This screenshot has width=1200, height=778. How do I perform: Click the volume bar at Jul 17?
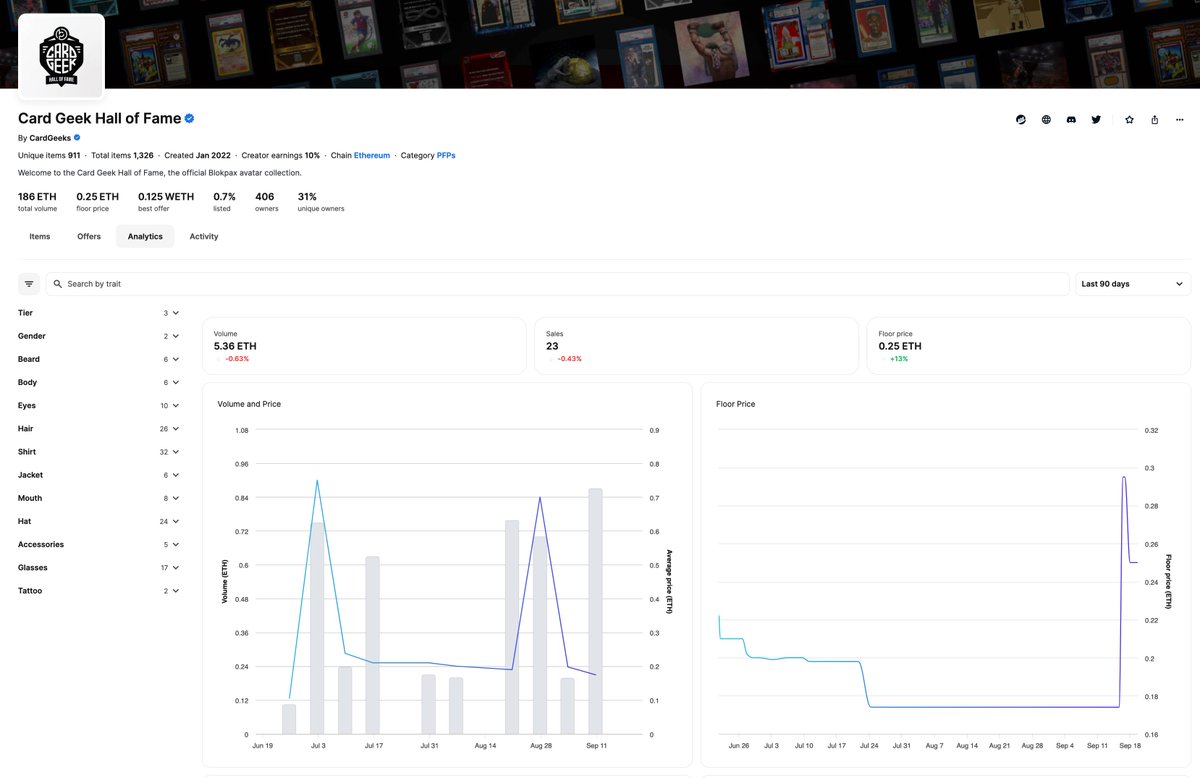pos(372,645)
